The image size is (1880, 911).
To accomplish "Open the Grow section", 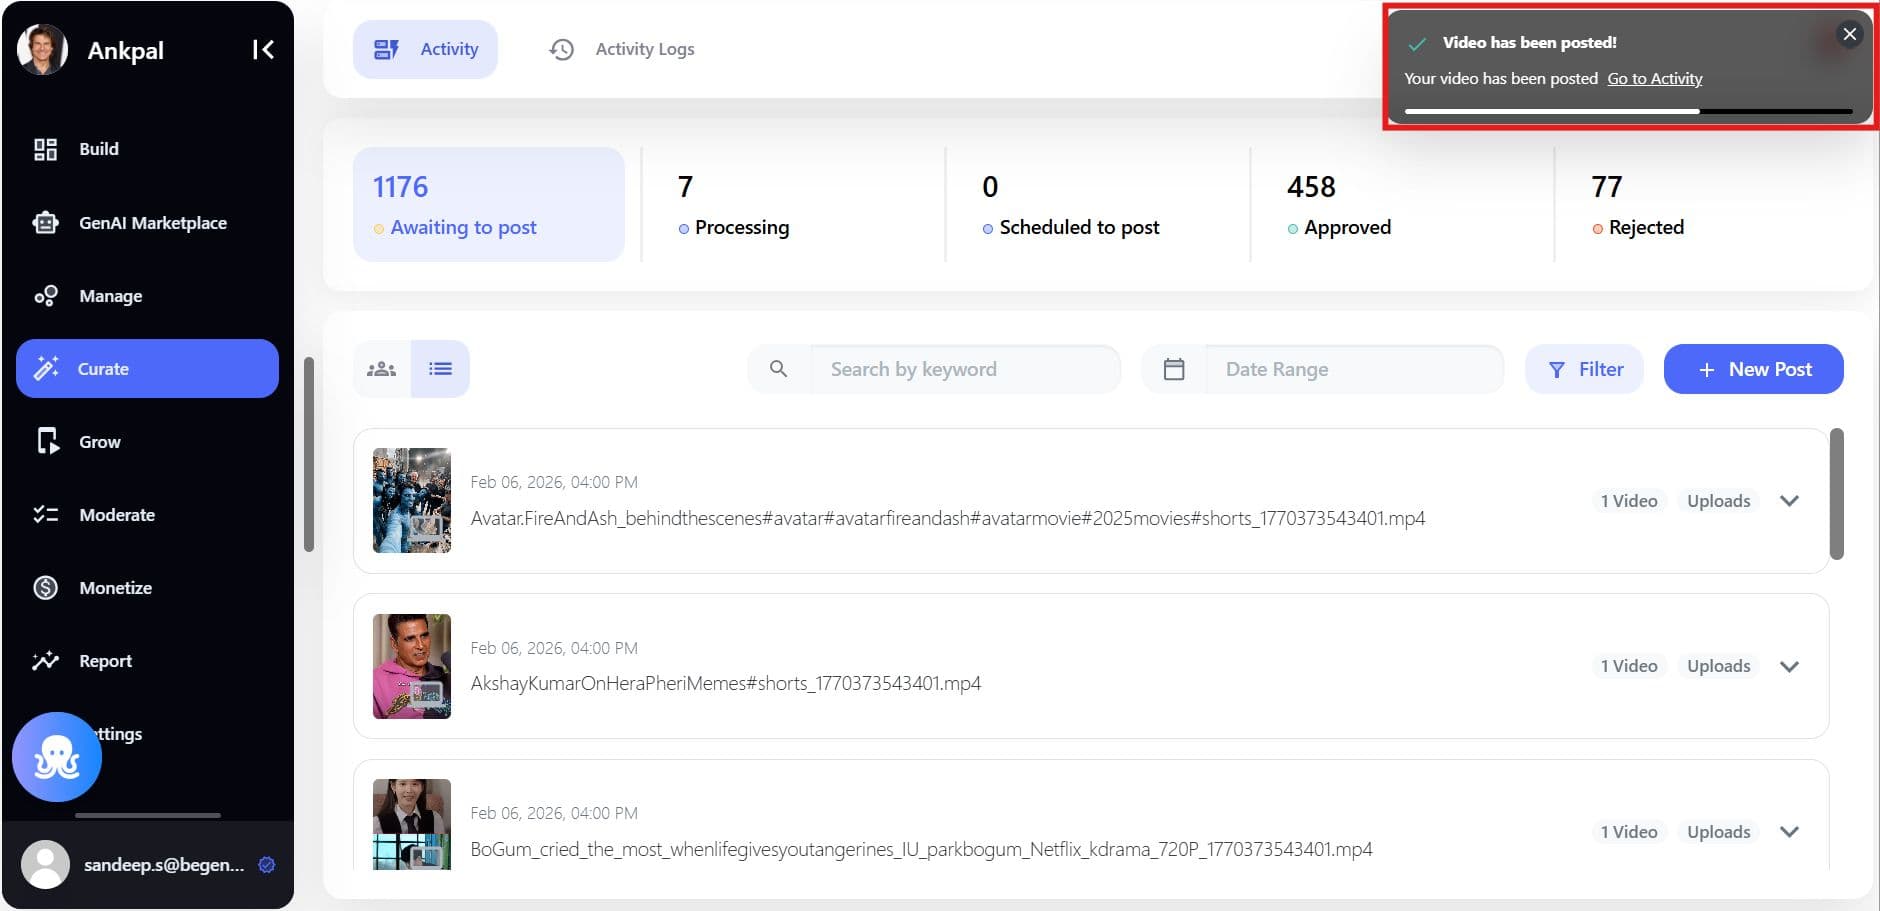I will 147,442.
